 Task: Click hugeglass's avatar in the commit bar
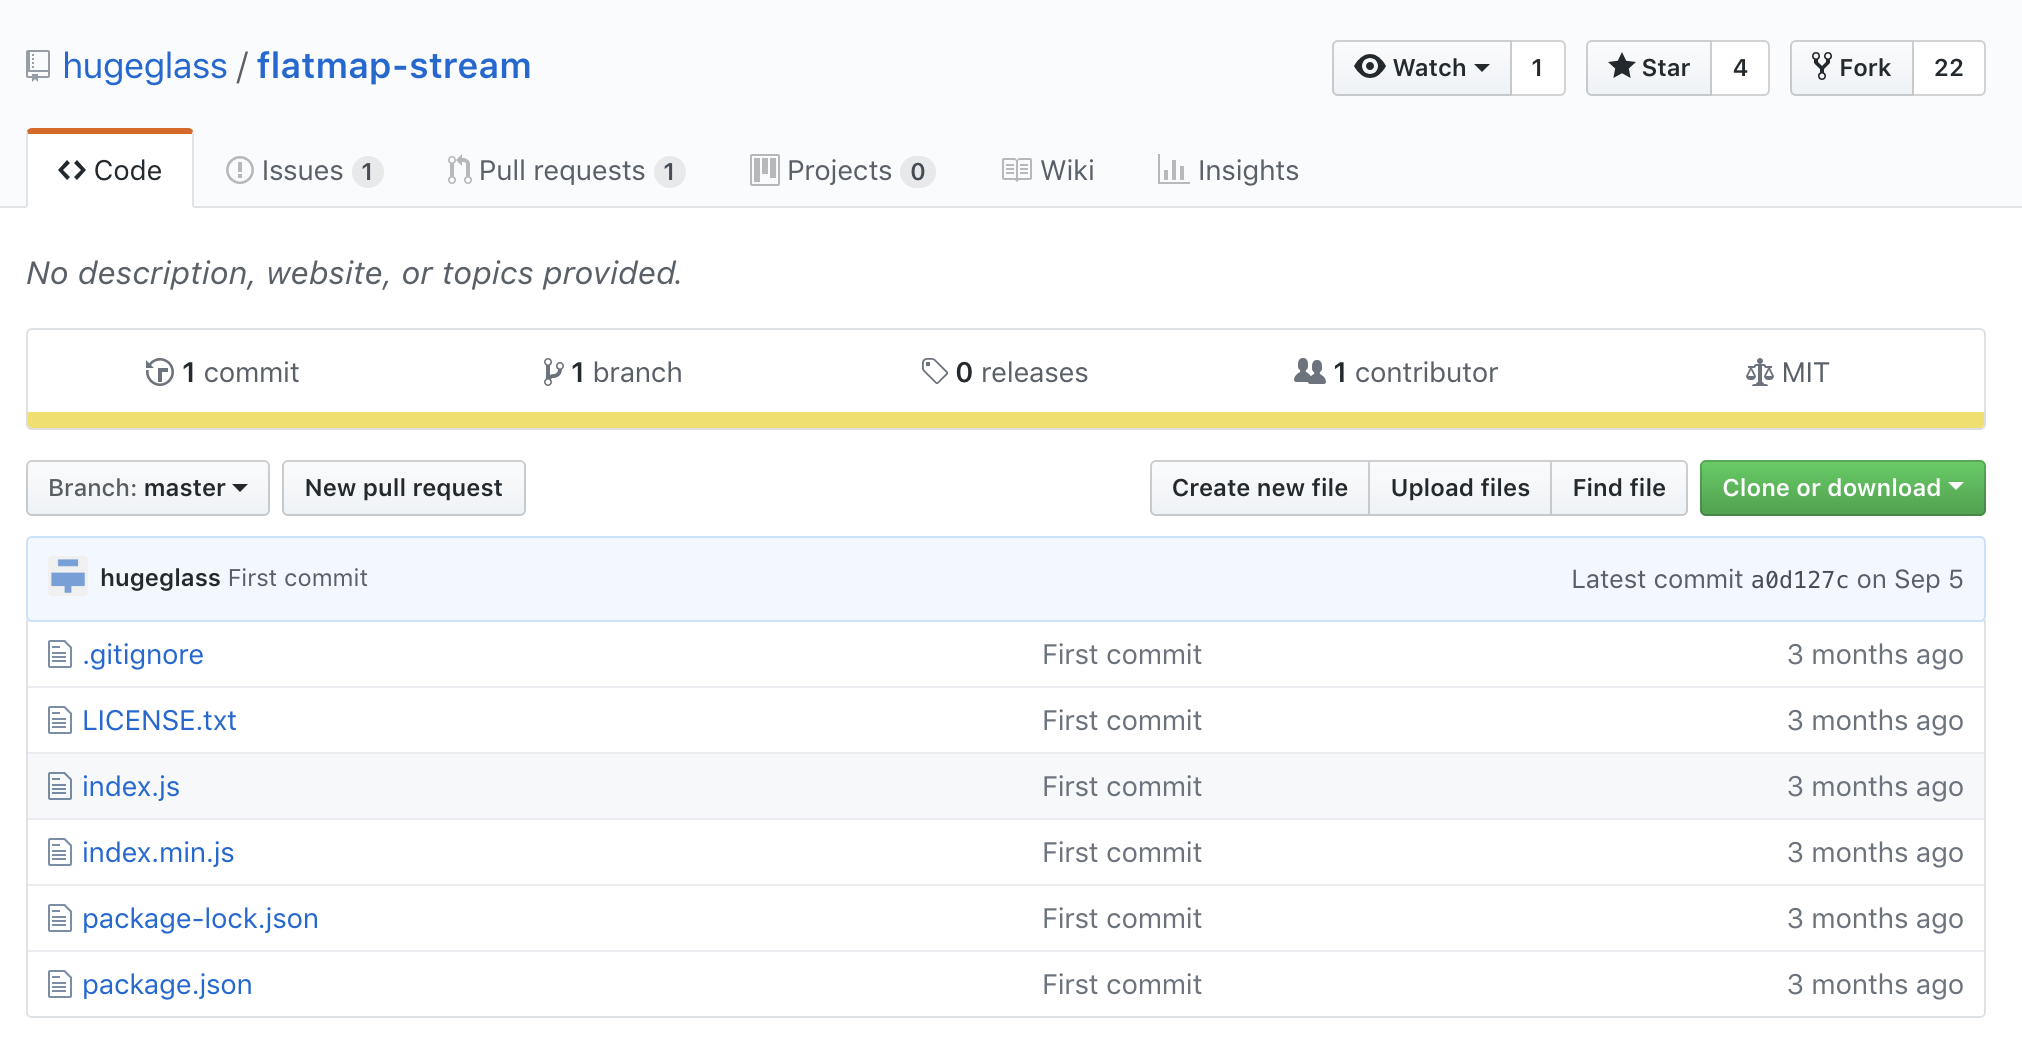[x=68, y=577]
